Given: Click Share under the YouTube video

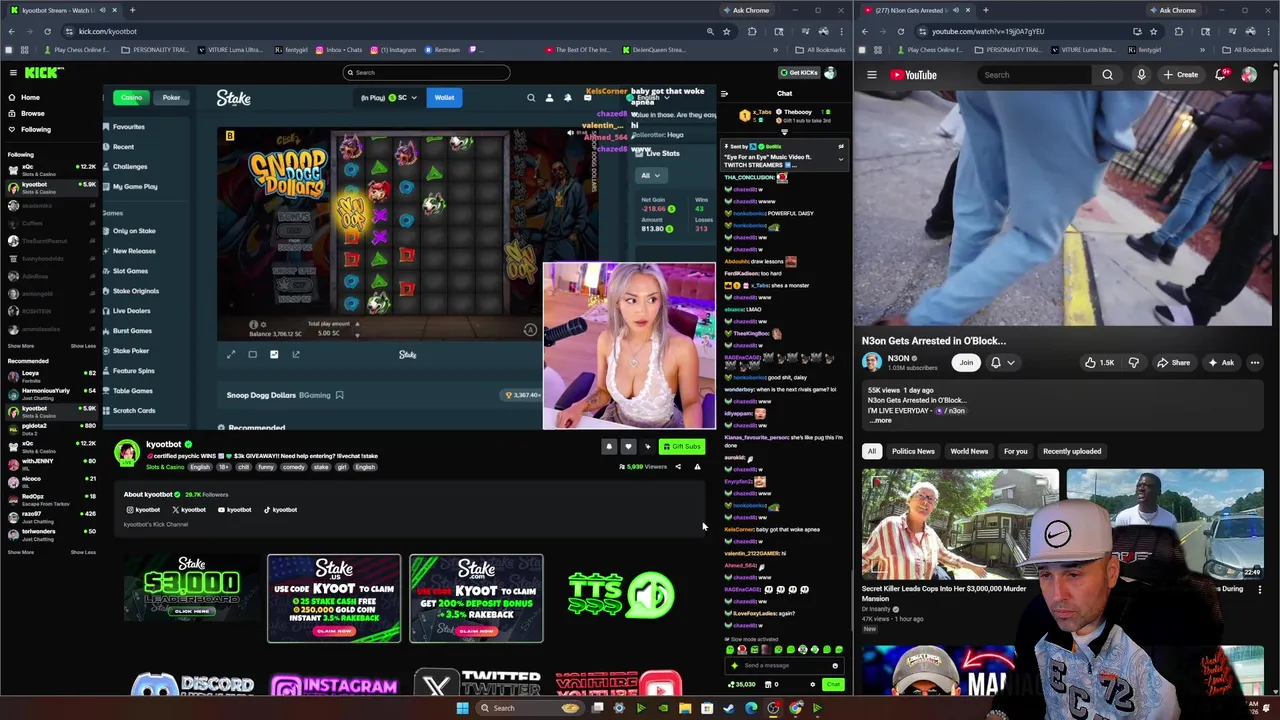Looking at the screenshot, I should (1174, 363).
